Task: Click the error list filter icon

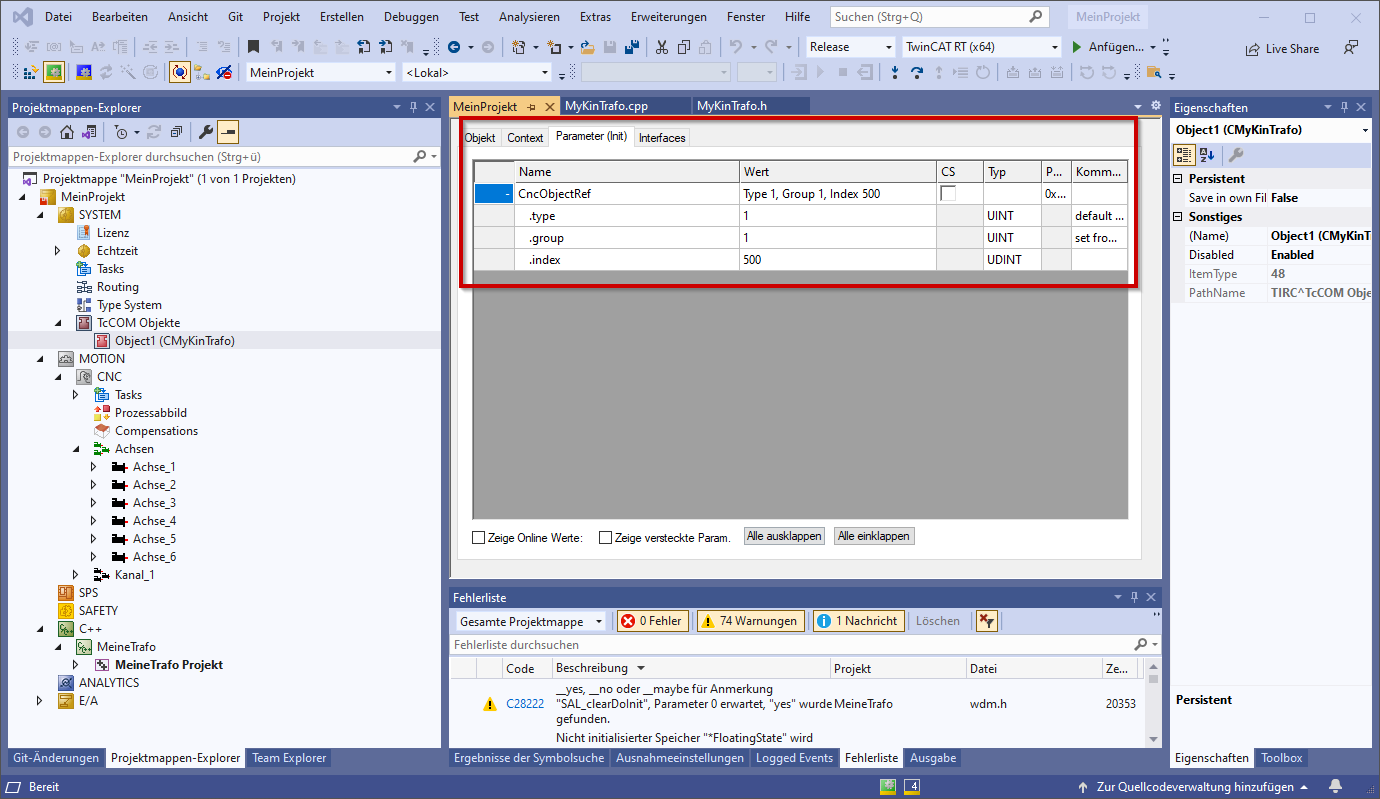Action: click(986, 621)
